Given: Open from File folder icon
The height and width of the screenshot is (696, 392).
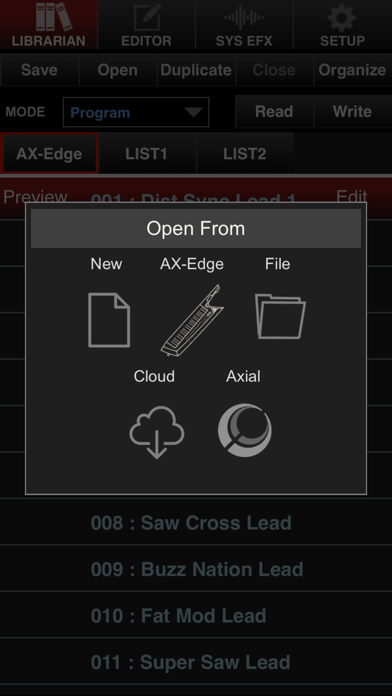Looking at the screenshot, I should (280, 316).
